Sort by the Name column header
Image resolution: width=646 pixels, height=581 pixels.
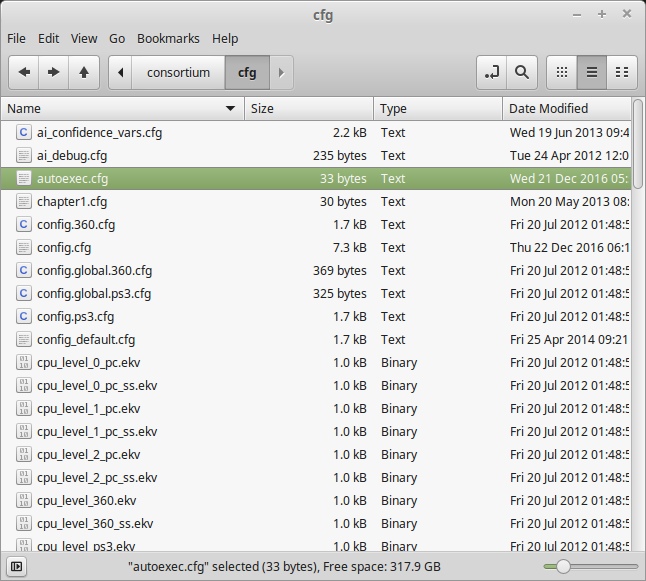click(123, 109)
